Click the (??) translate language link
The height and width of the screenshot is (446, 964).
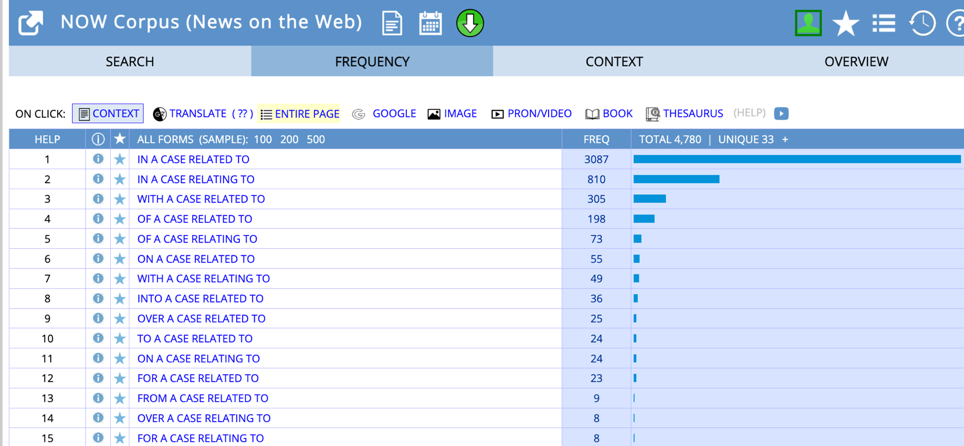[x=243, y=113]
